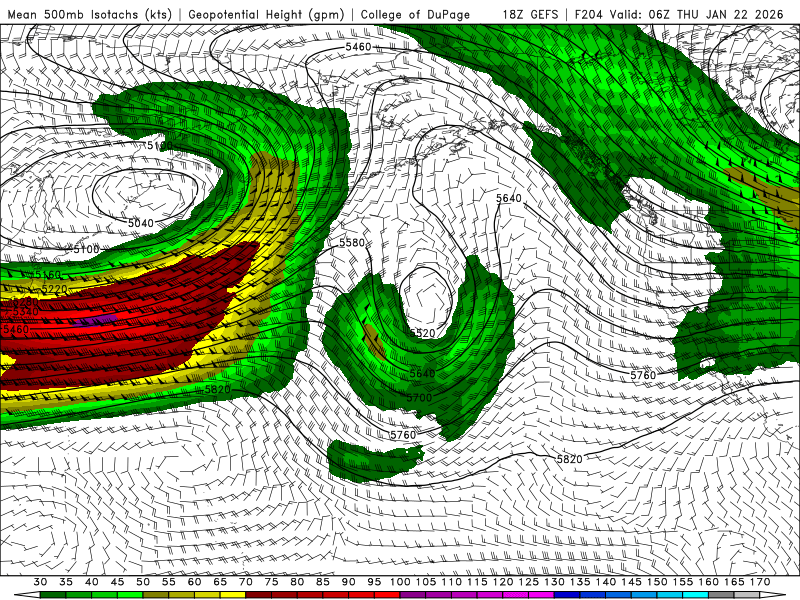
Task: Select the "F204 Valid: 06Z THU JAN 22 2026" text
Action: [679, 15]
